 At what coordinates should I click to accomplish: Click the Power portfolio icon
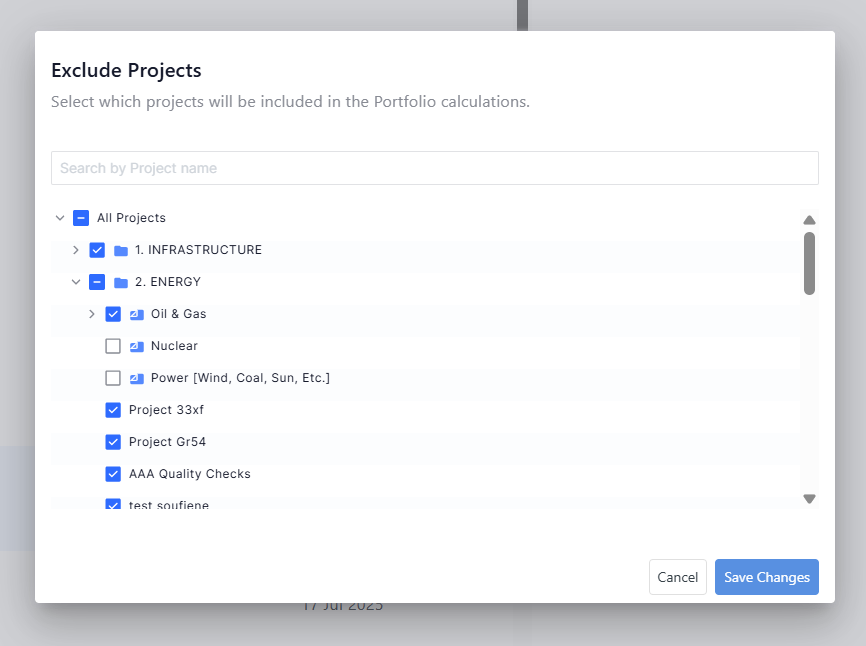pos(137,378)
